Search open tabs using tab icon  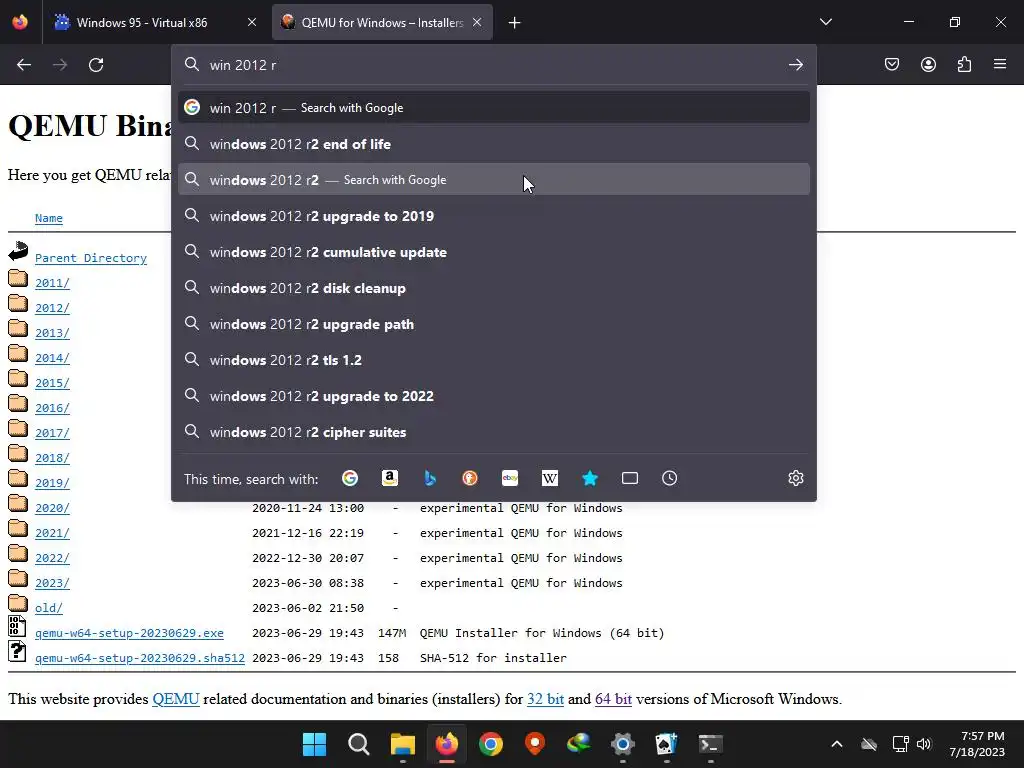(630, 479)
